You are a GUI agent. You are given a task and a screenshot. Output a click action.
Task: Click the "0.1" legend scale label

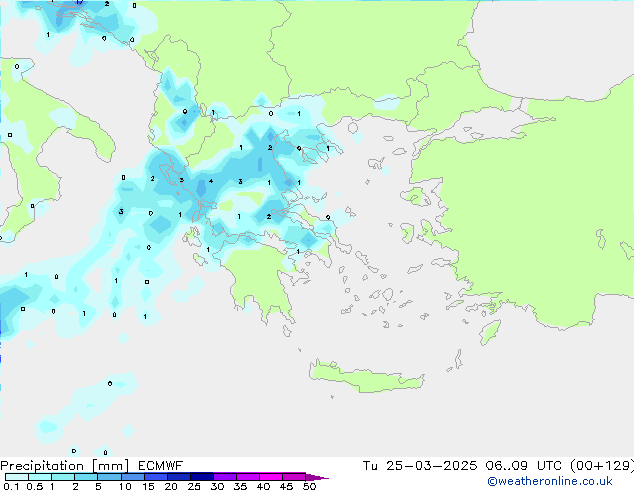point(11,486)
